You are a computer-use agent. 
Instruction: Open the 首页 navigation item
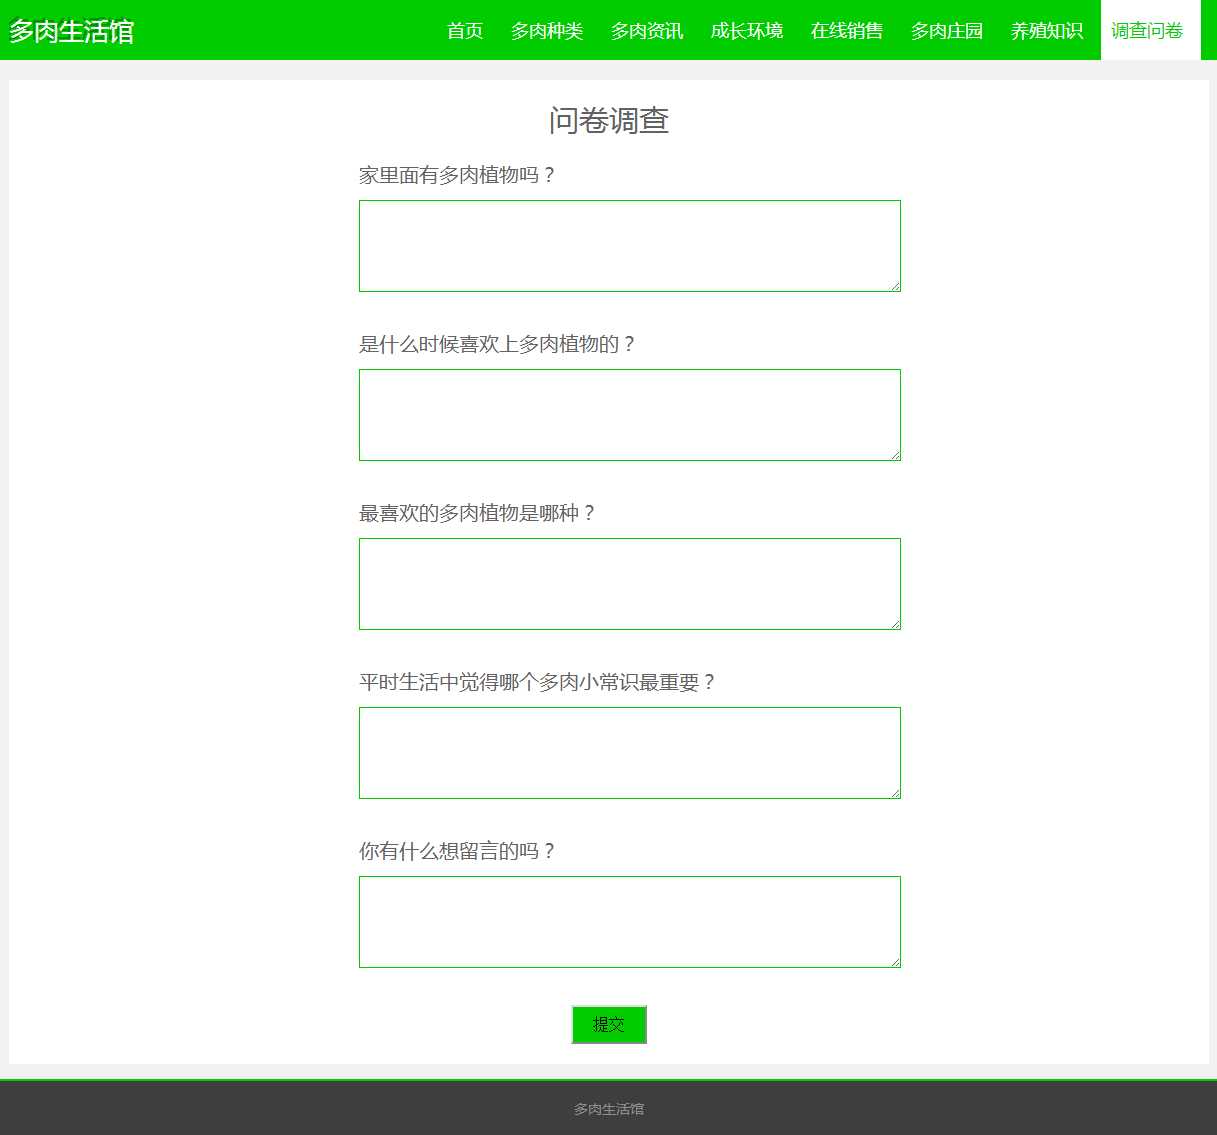(465, 31)
